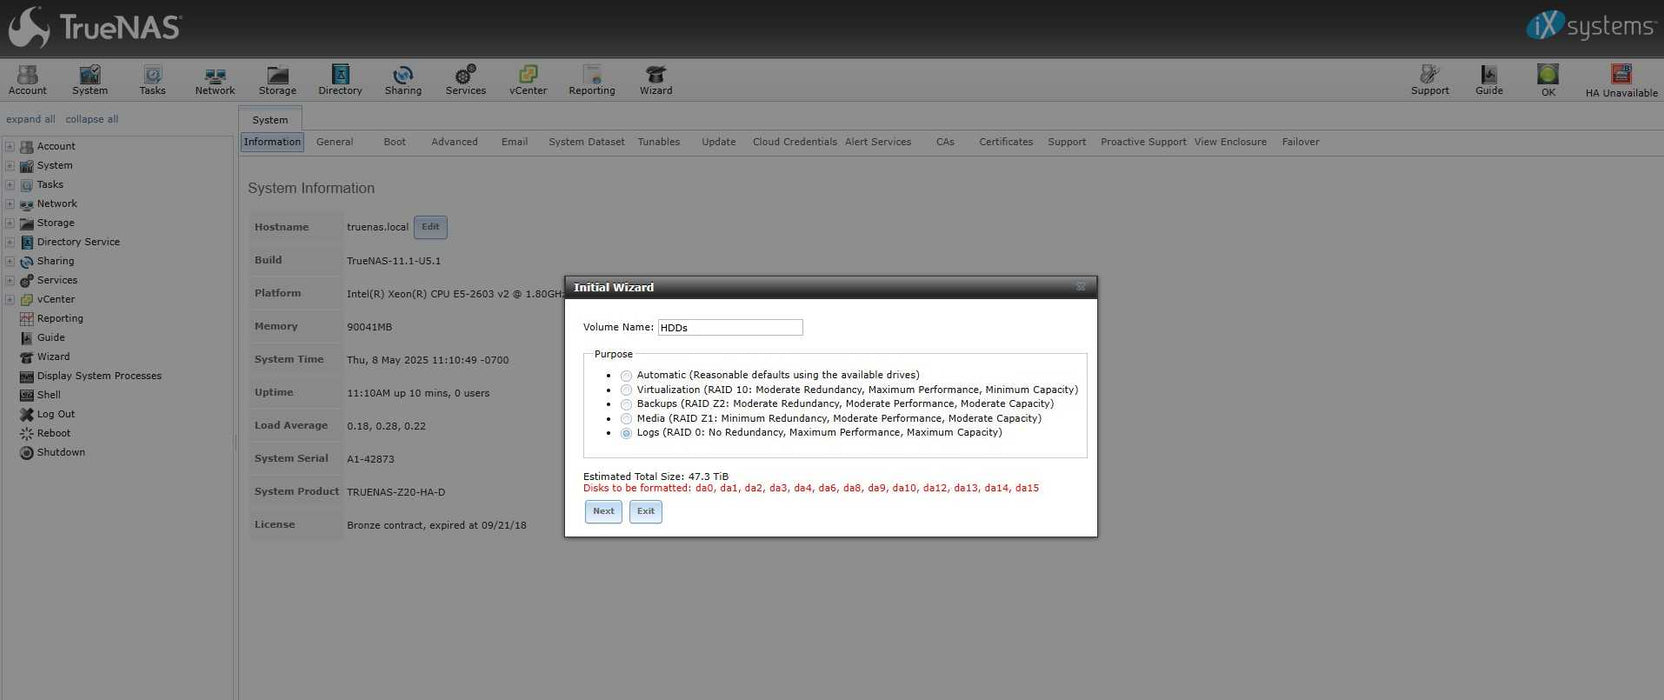Viewport: 1664px width, 700px height.
Task: Click the expand all link
Action: (x=31, y=119)
